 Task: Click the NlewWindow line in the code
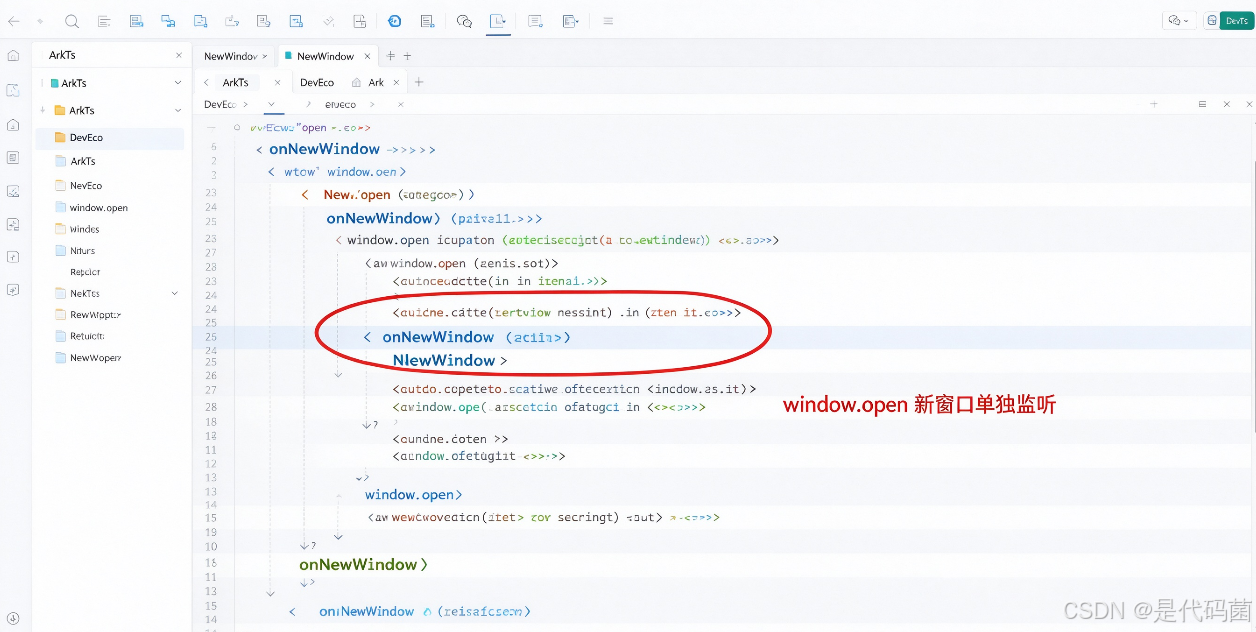(449, 360)
